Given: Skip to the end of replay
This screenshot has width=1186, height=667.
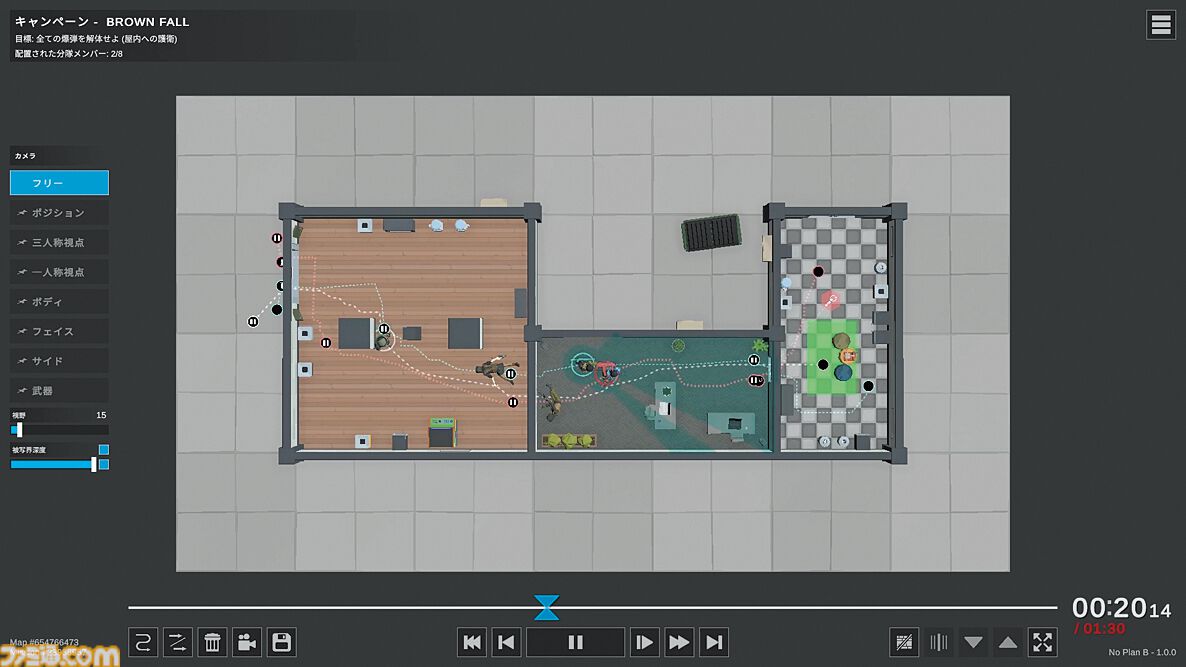Looking at the screenshot, I should [x=714, y=642].
